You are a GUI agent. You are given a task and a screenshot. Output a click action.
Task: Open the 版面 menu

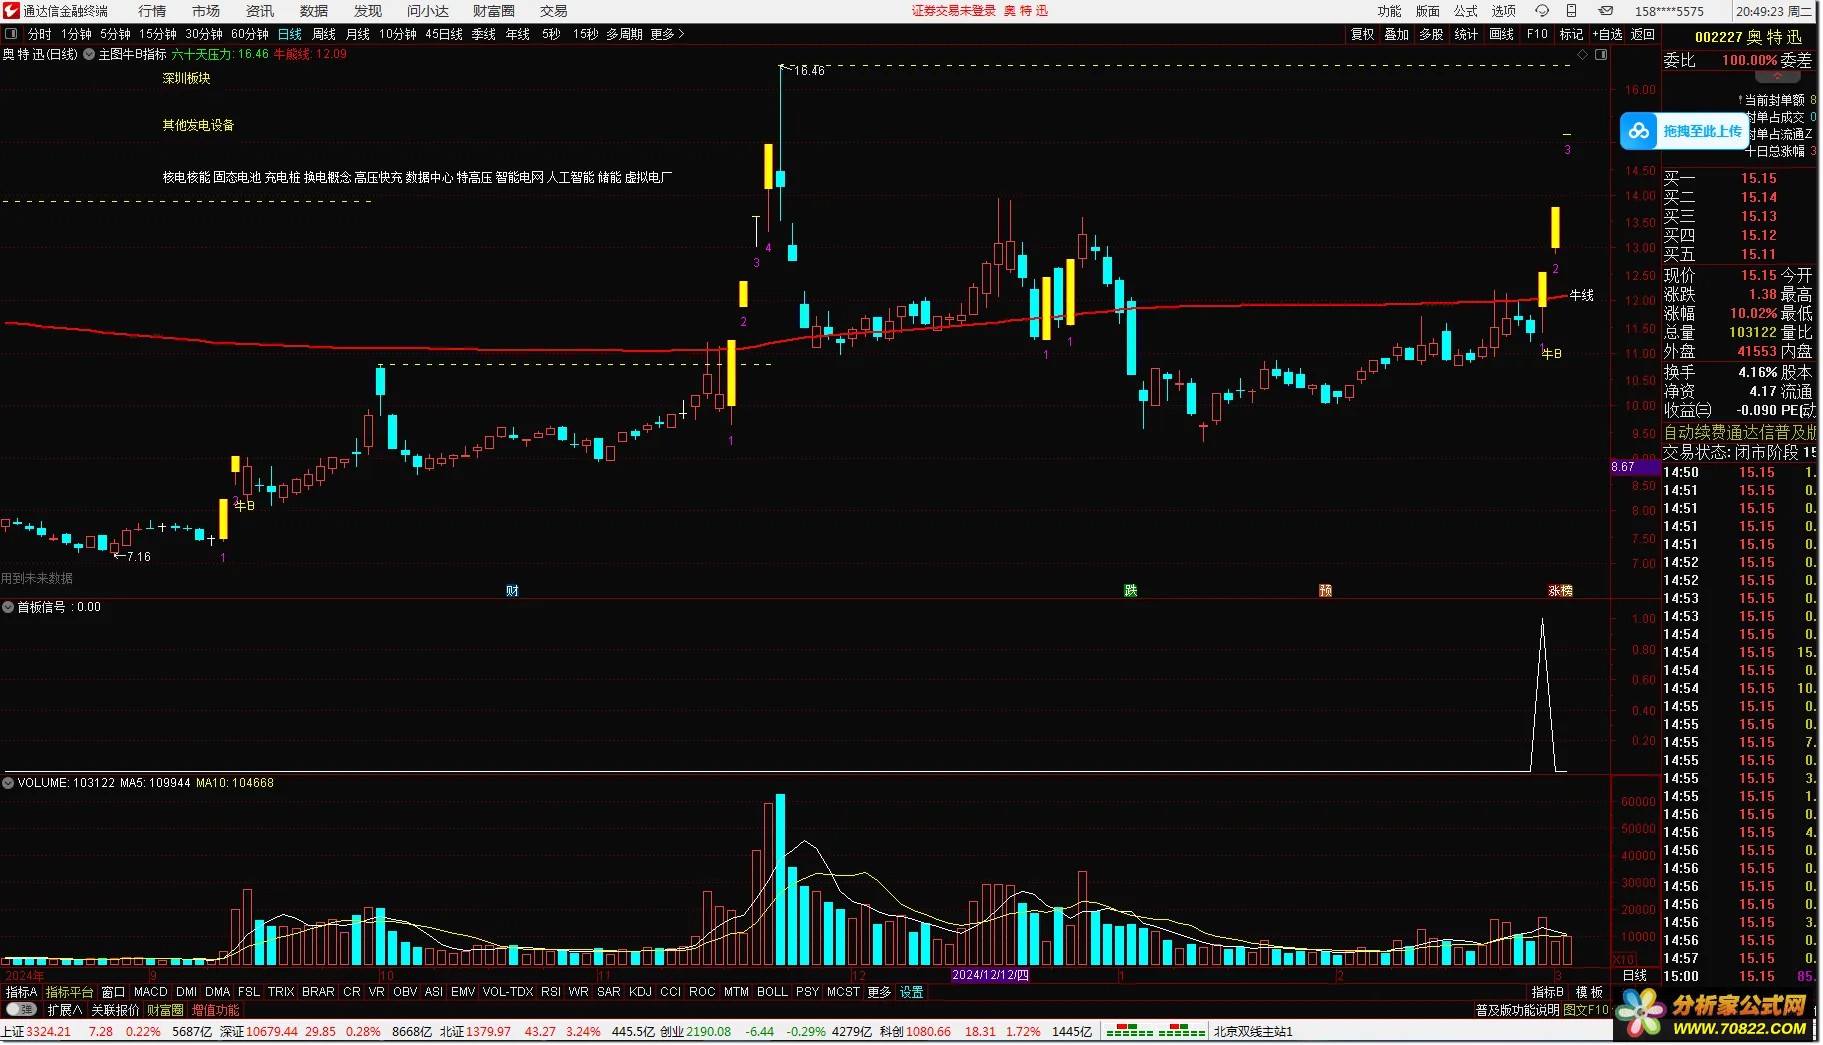pos(1428,11)
